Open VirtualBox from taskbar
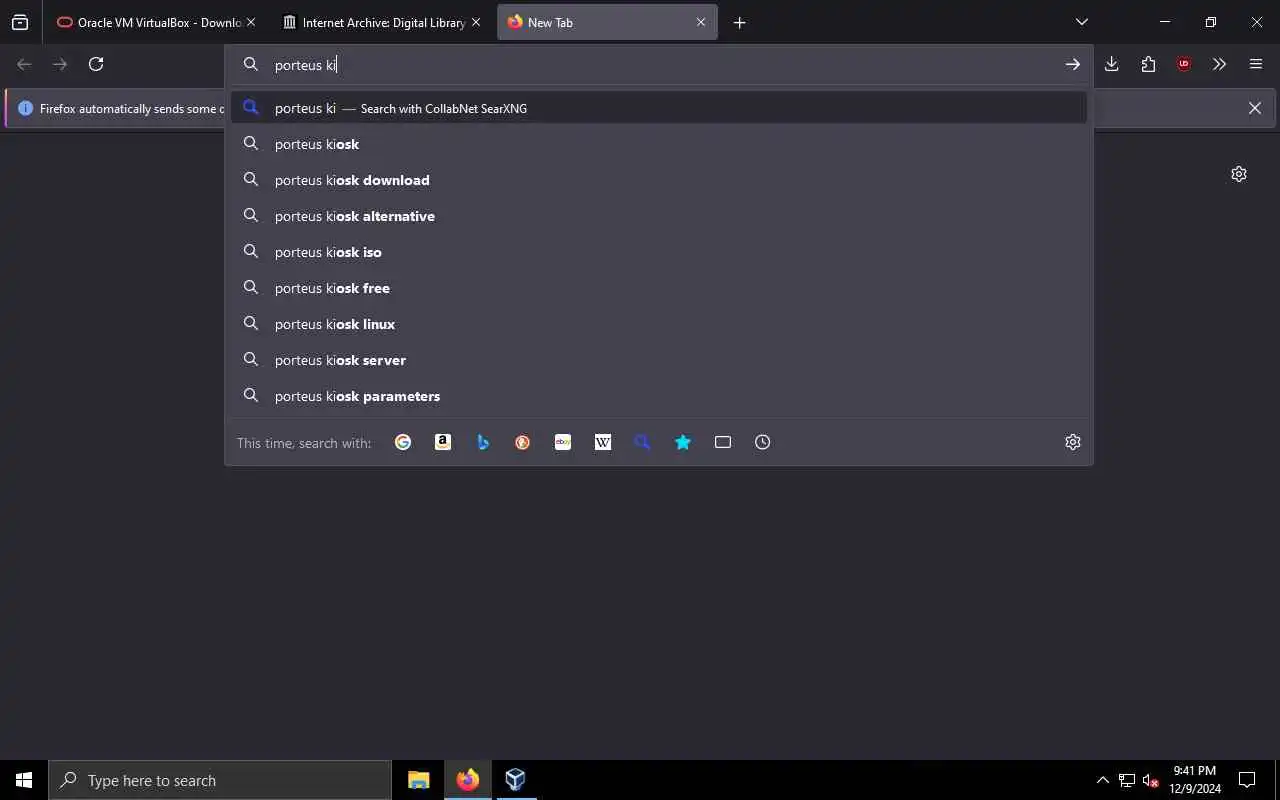The image size is (1280, 800). pos(515,780)
